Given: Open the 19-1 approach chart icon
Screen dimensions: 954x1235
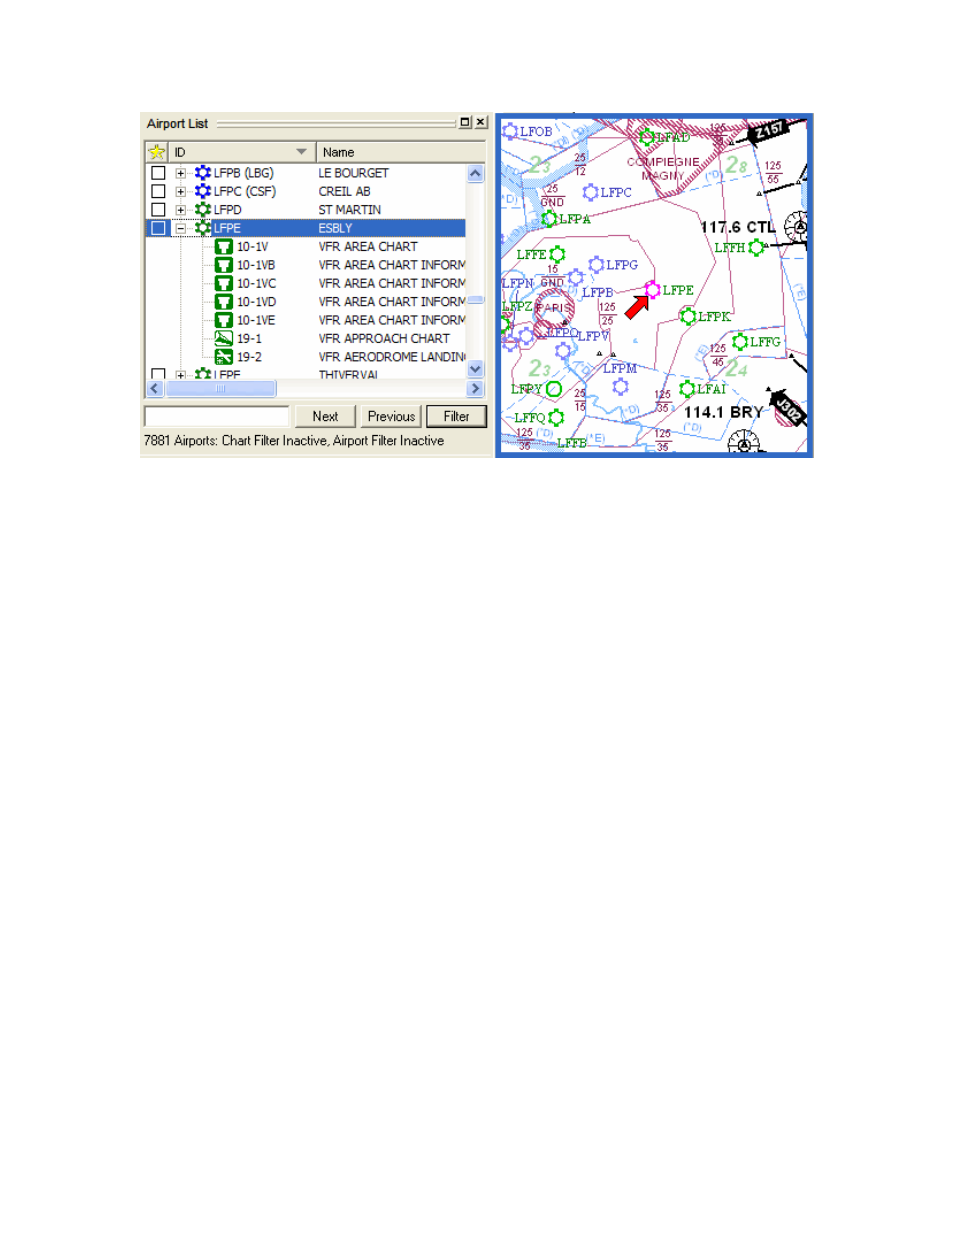Looking at the screenshot, I should (x=224, y=339).
